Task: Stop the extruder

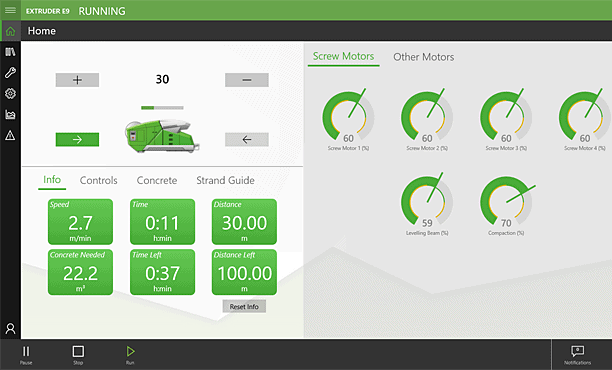Action: (78, 354)
